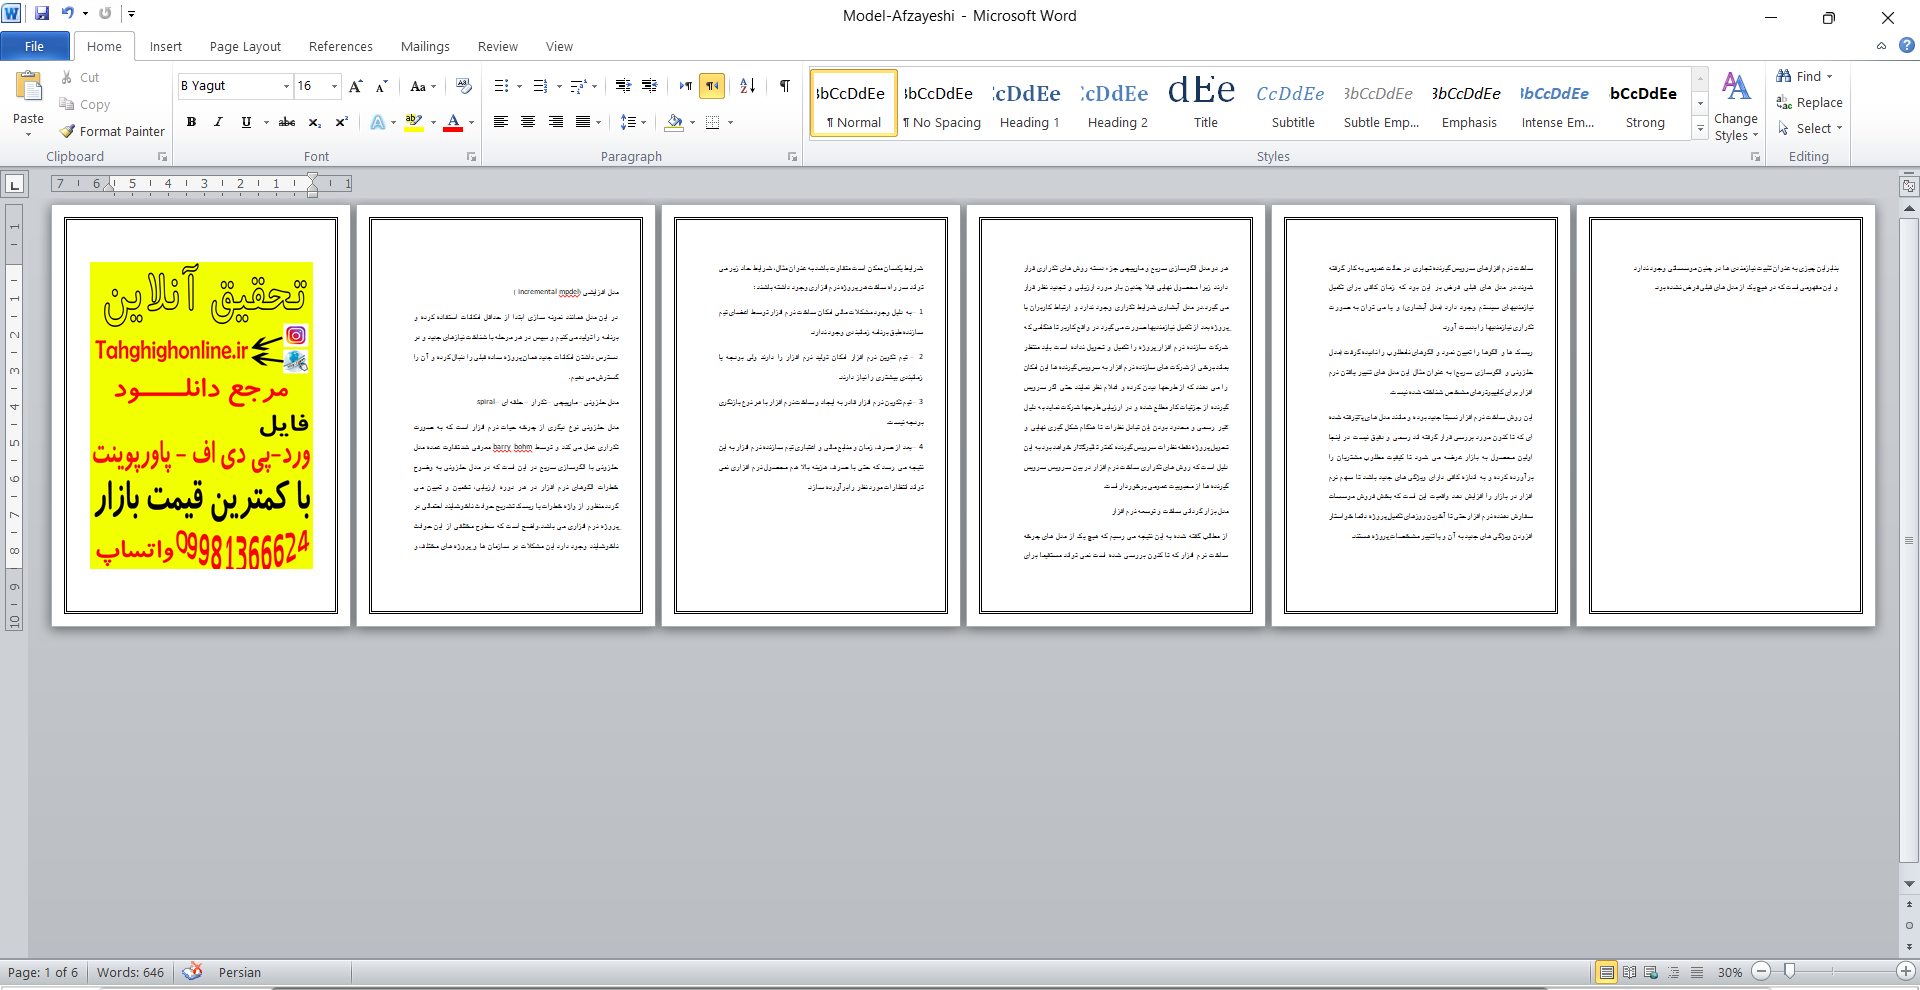Switch to the Page Layout tab
Screen dimensions: 1920x990
coord(245,46)
